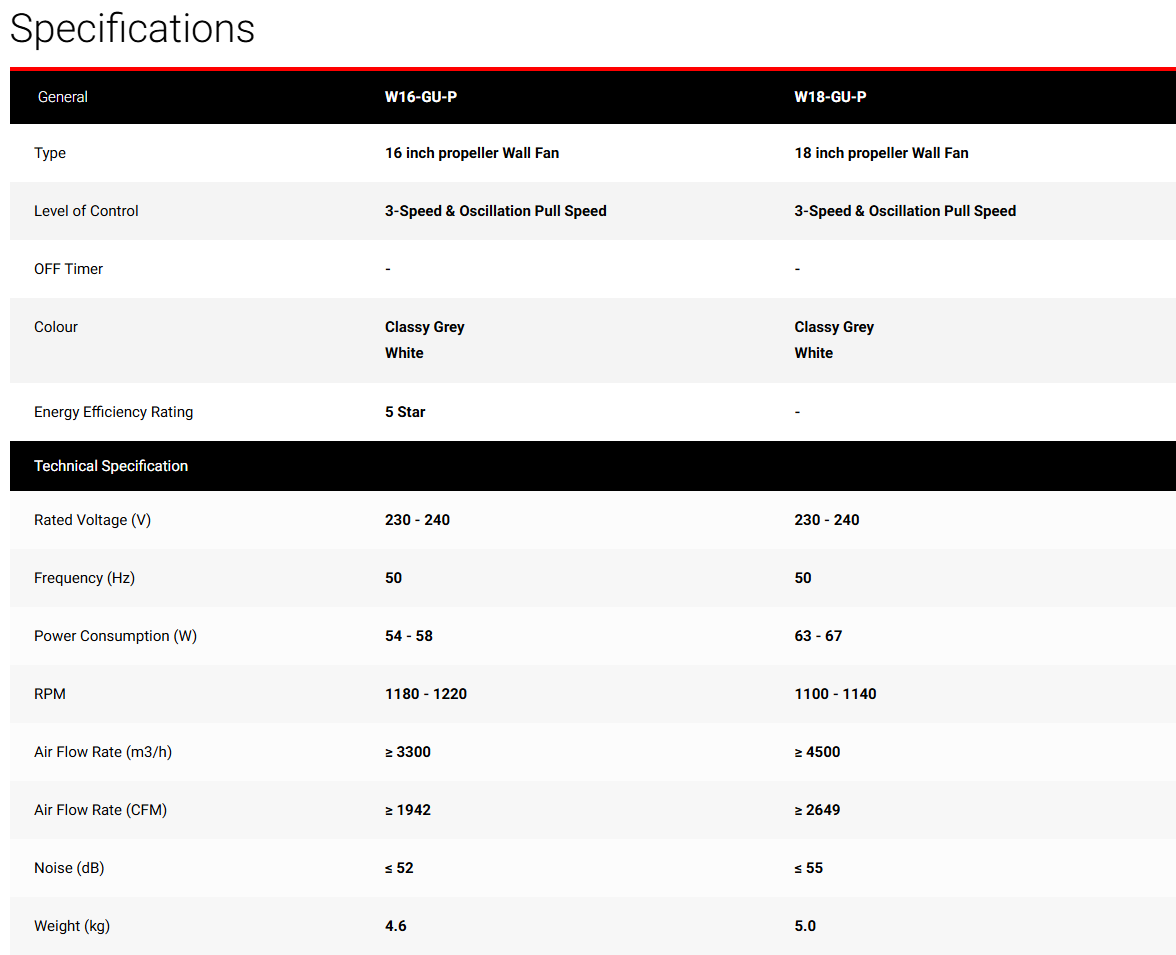The width and height of the screenshot is (1176, 955).
Task: Click the '≥ 3300' air flow value
Action: coord(408,752)
